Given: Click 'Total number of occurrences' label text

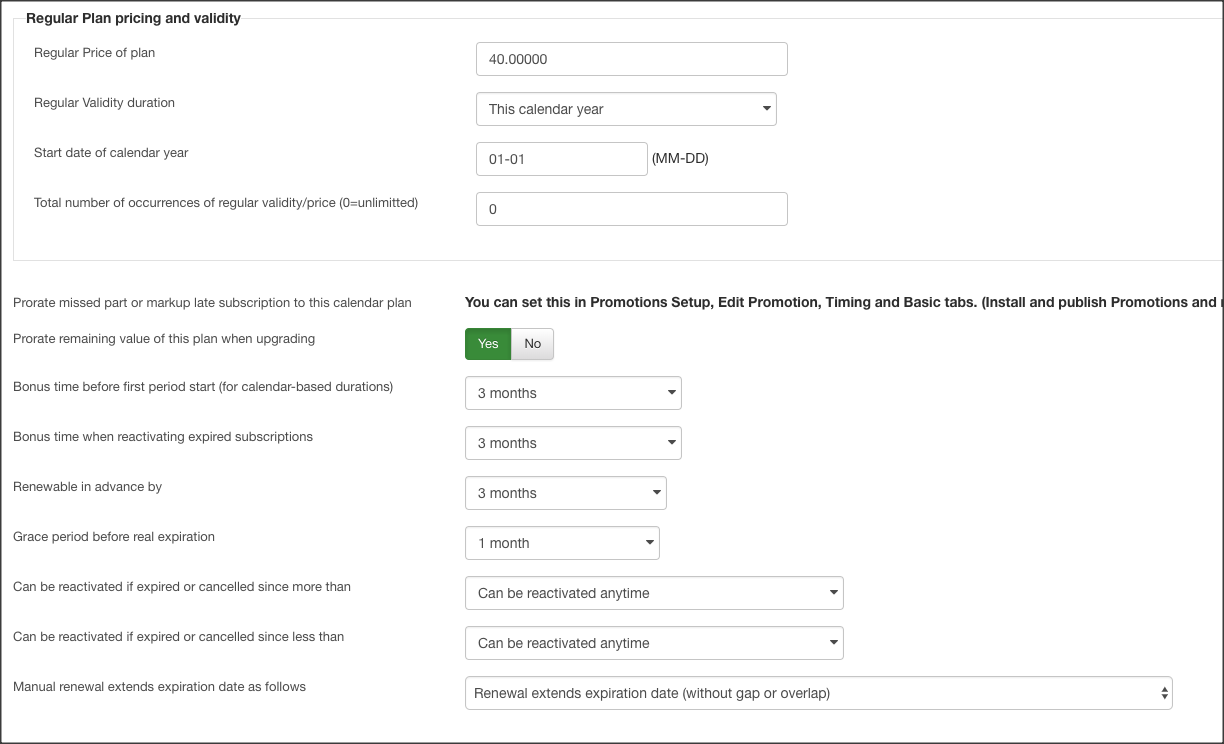Looking at the screenshot, I should pos(226,202).
